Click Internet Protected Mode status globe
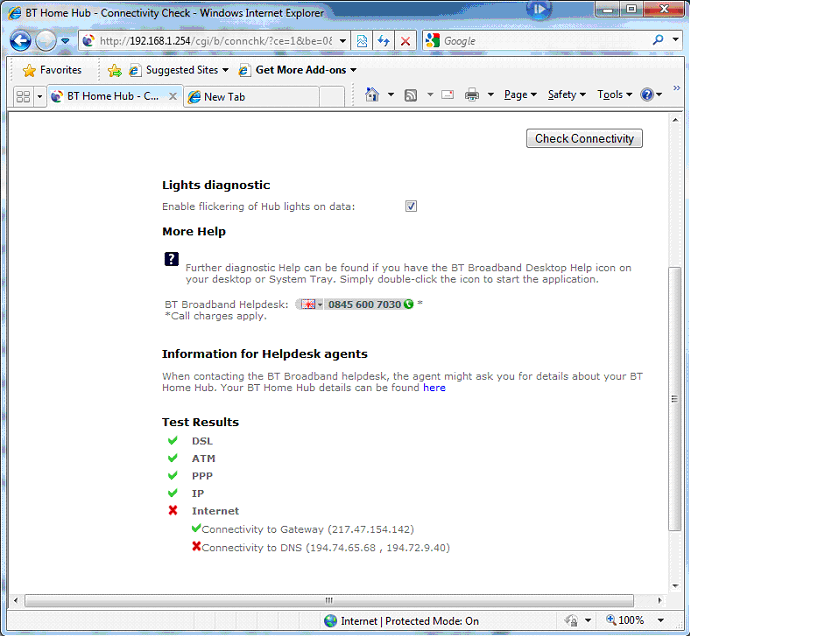Viewport: 819px width, 636px height. [x=331, y=620]
